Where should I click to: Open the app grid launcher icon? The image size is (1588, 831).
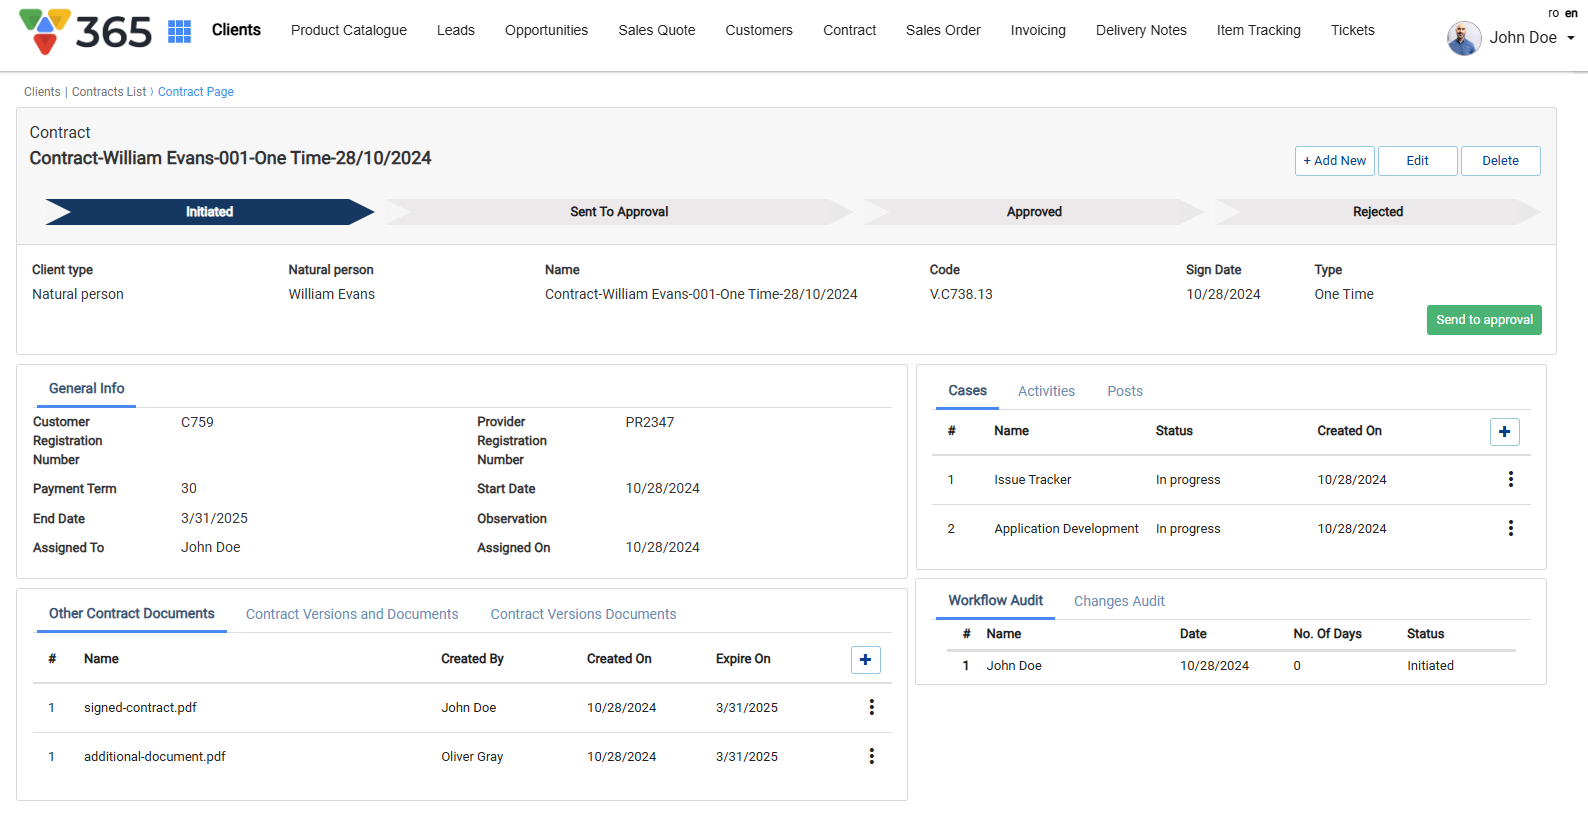(179, 31)
